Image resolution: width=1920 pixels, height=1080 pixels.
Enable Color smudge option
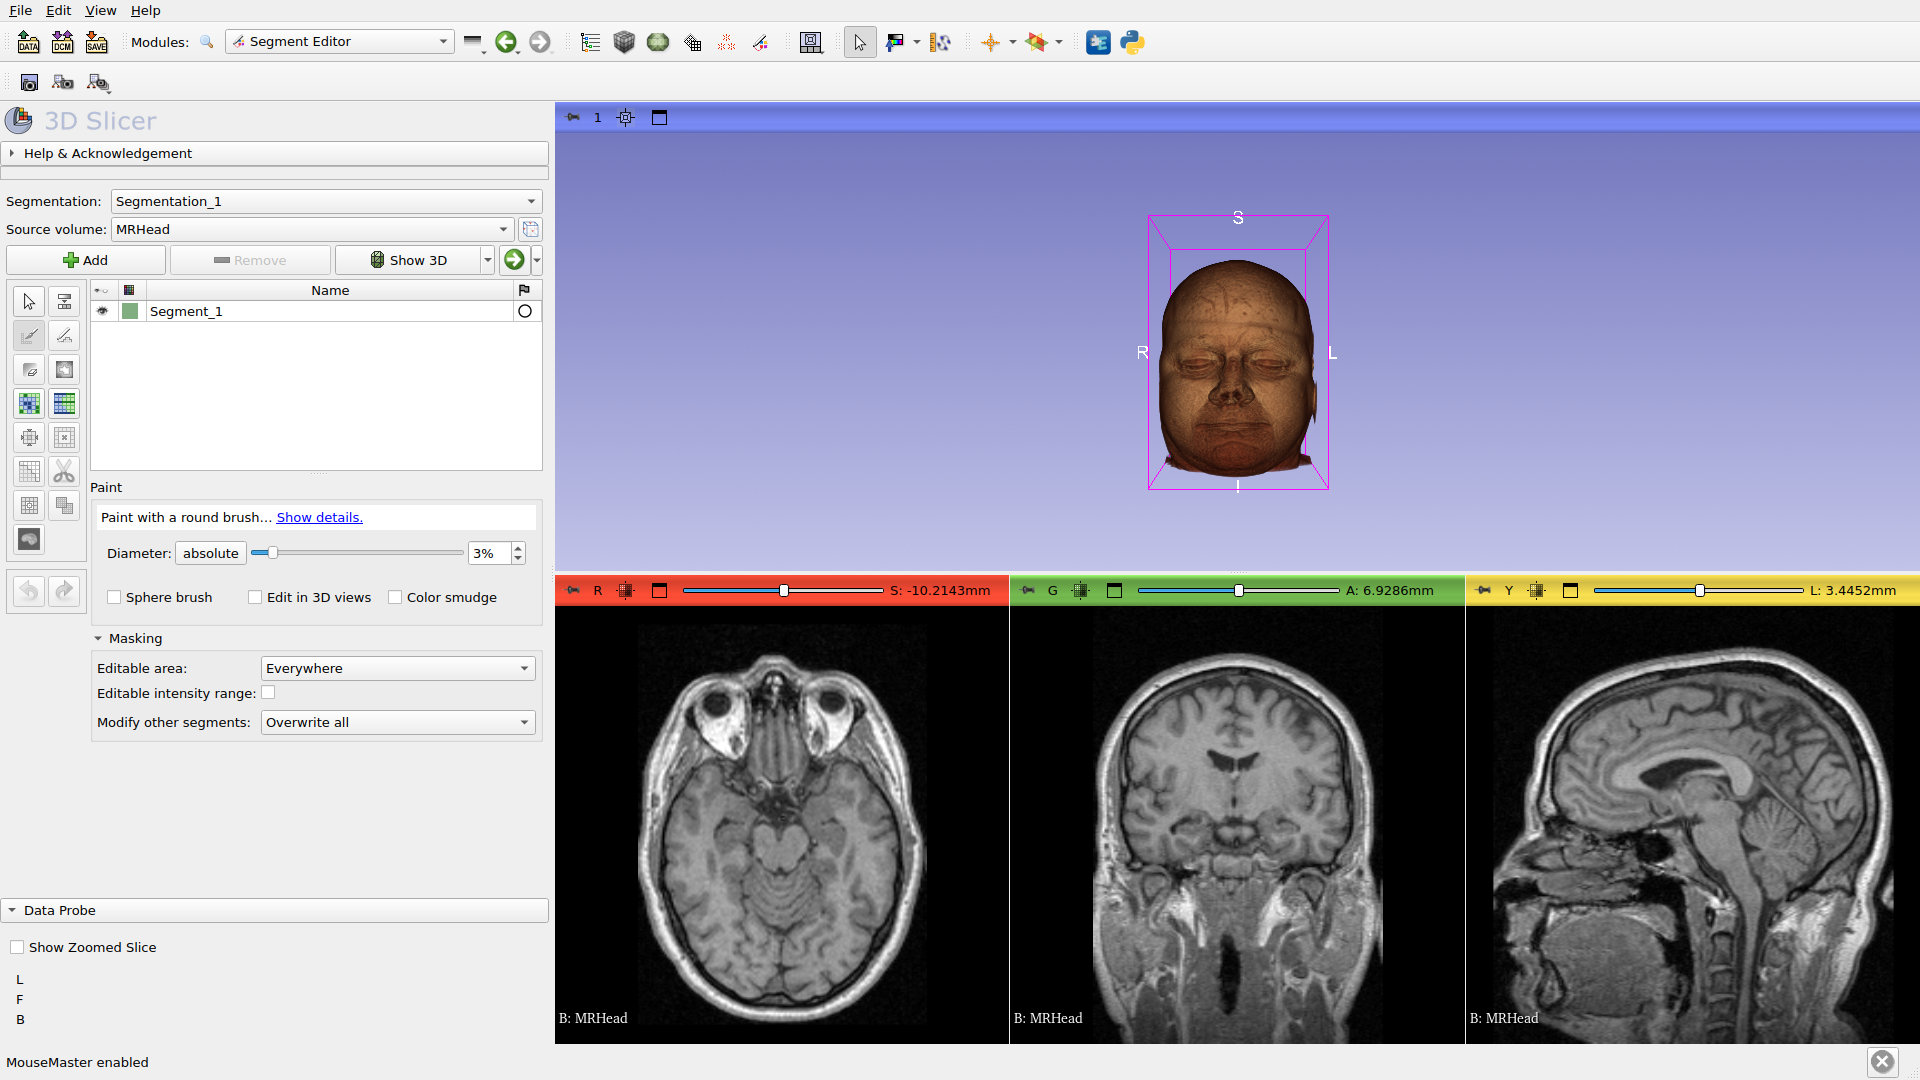click(x=396, y=597)
